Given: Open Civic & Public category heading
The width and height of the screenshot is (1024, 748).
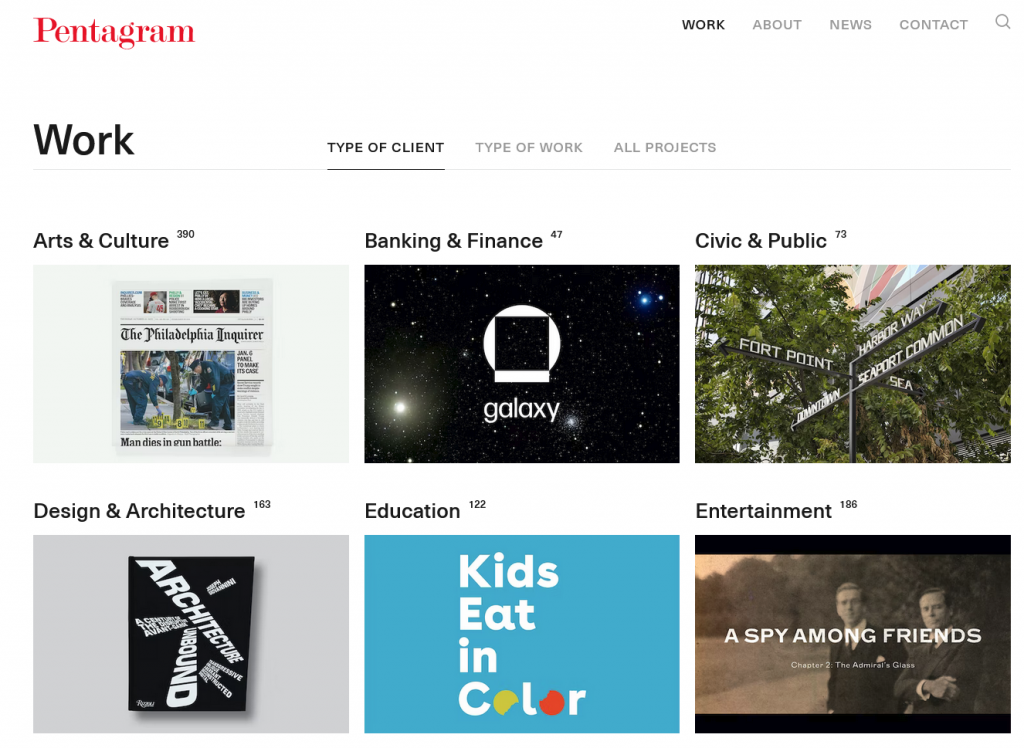Looking at the screenshot, I should point(761,240).
